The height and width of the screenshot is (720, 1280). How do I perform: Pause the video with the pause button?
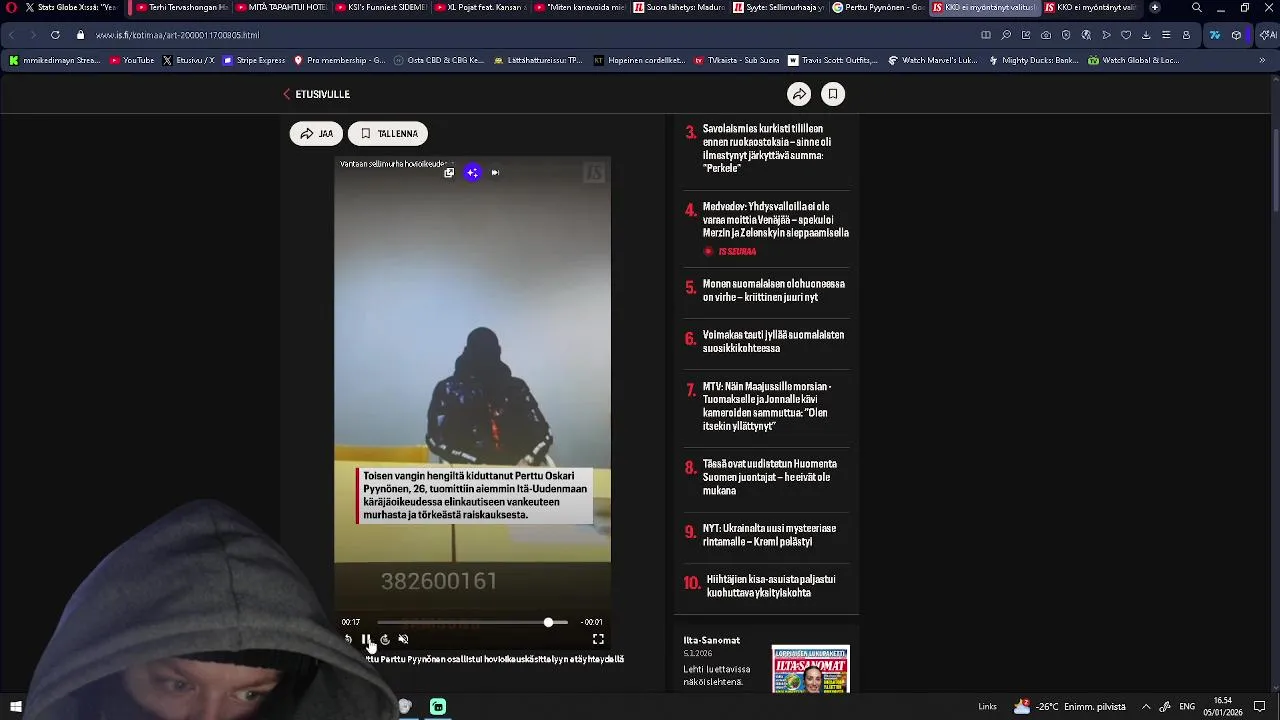click(x=366, y=639)
